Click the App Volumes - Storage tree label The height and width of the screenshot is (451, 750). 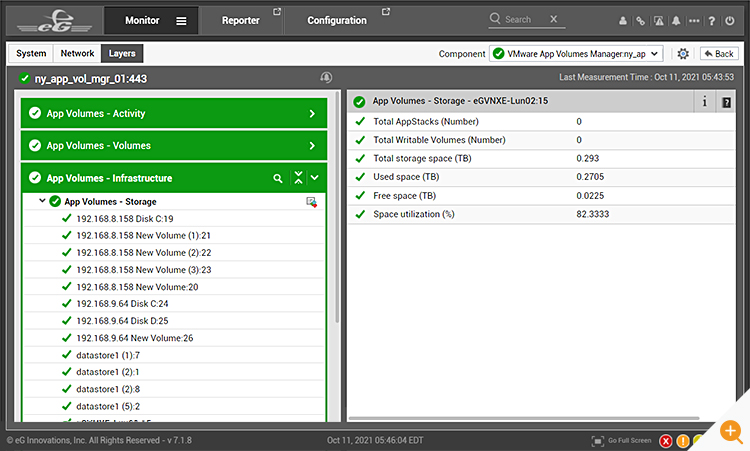coord(110,202)
